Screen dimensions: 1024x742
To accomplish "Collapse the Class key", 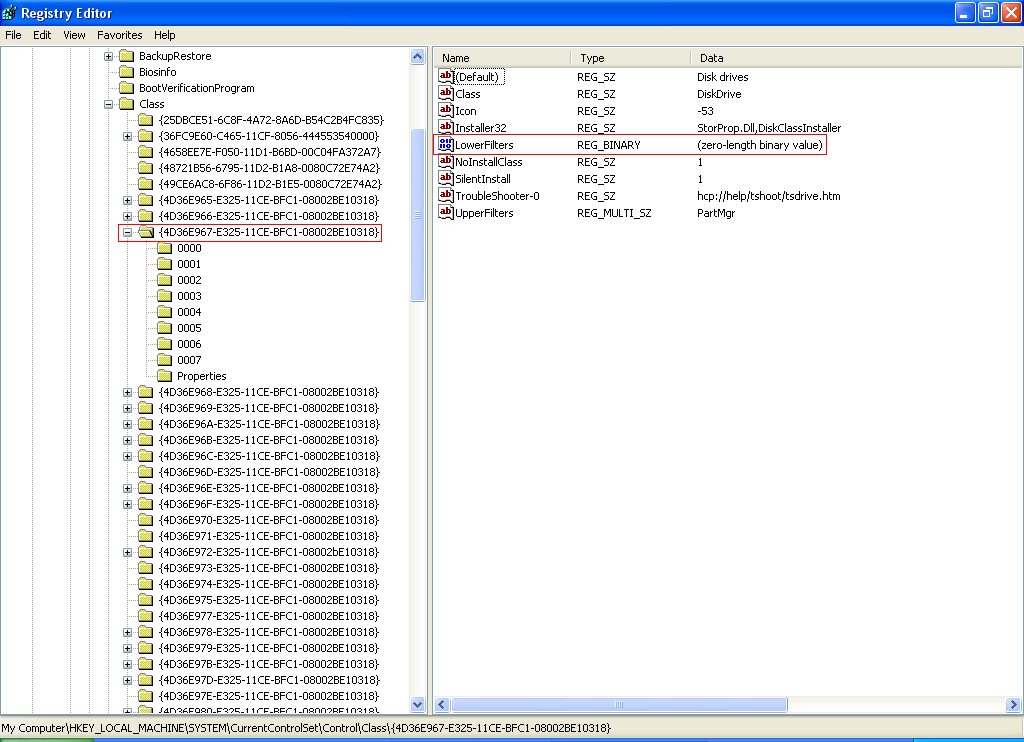I will pos(108,104).
